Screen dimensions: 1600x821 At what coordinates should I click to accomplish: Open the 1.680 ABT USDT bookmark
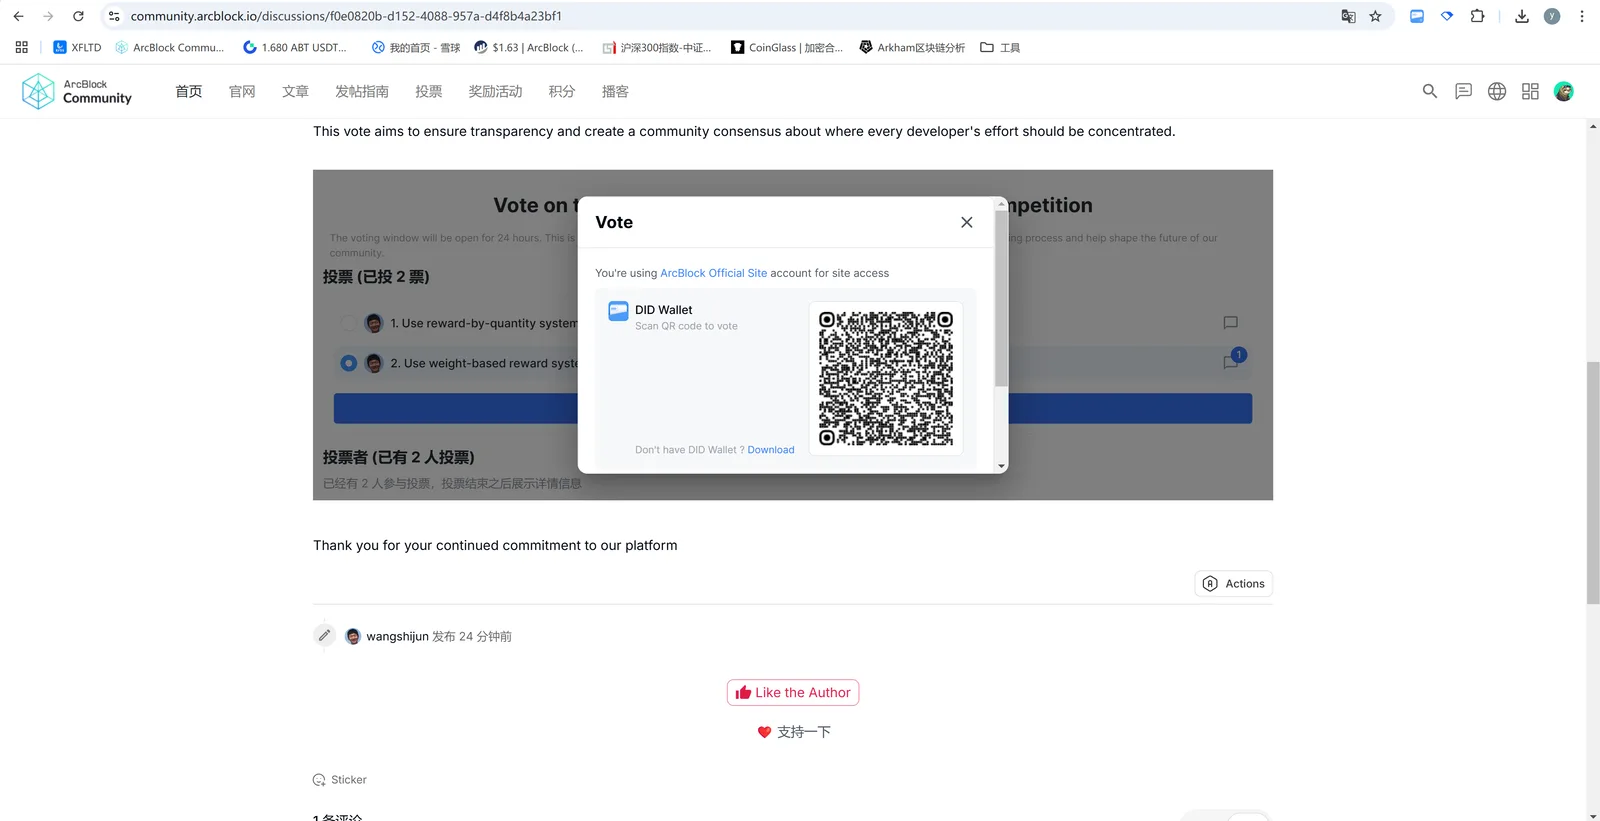(x=295, y=47)
